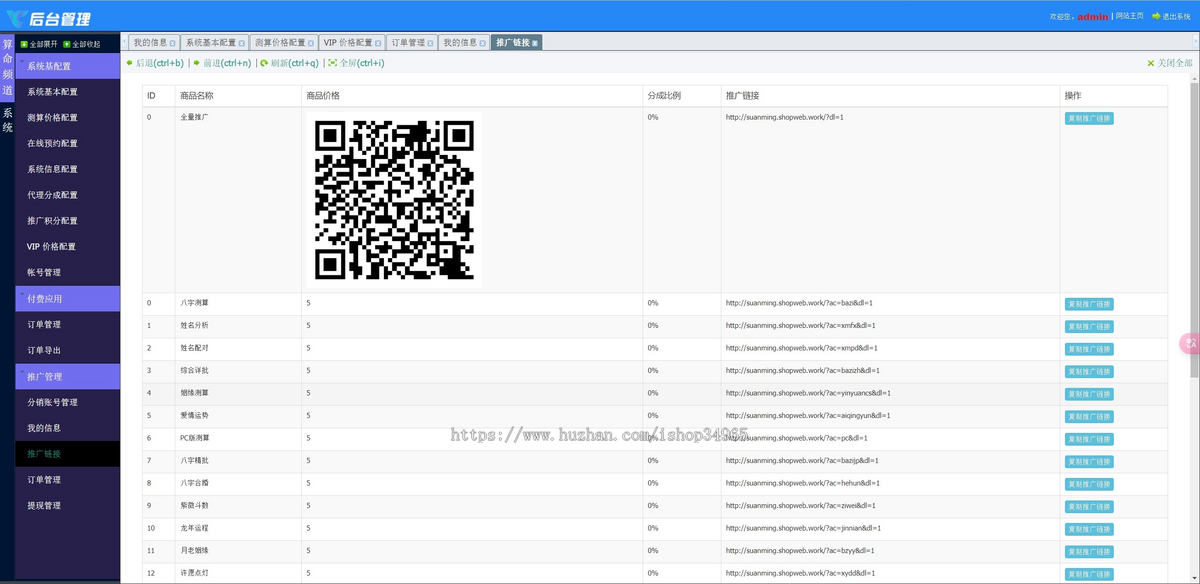The height and width of the screenshot is (584, 1200).
Task: Enter fullscreen with 全屏(ctrl+i)
Action: [357, 63]
